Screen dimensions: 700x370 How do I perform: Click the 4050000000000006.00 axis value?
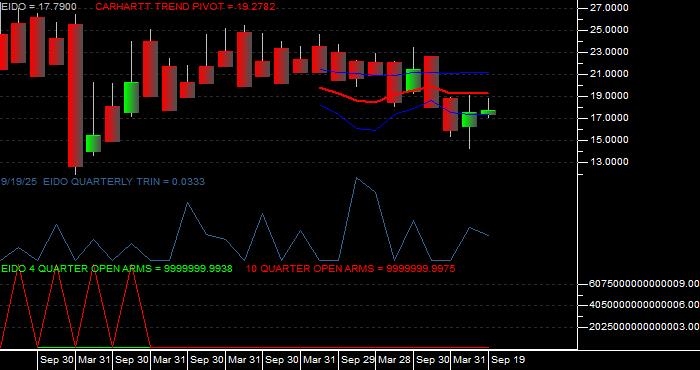644,305
